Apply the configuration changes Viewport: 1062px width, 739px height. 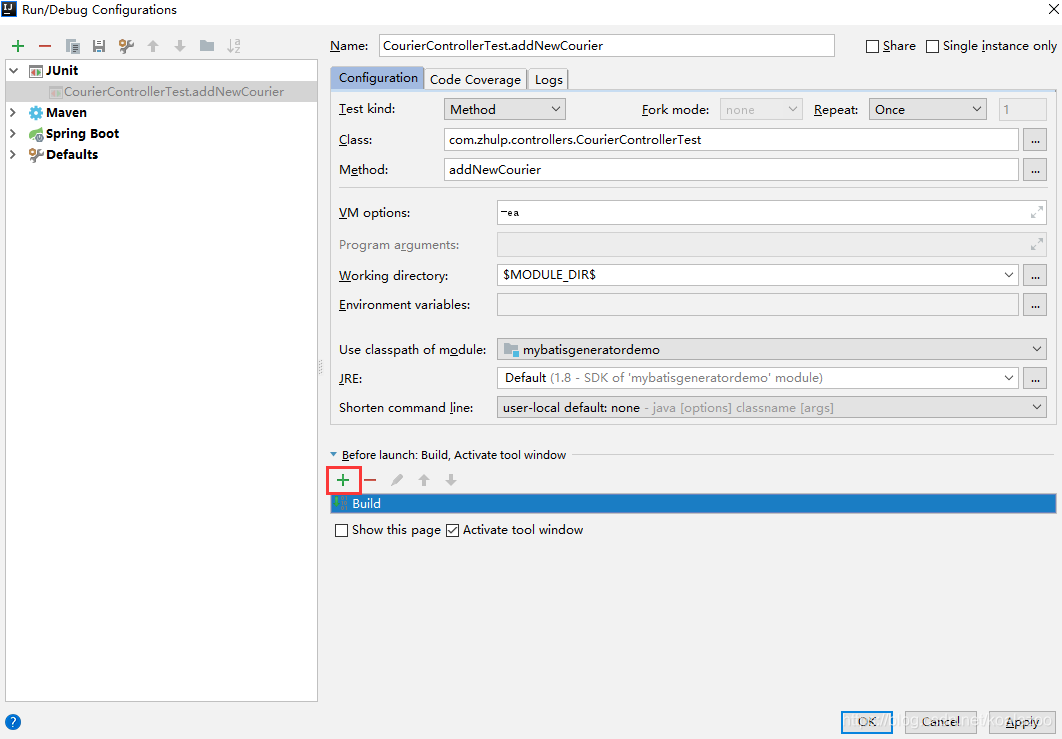tap(1022, 722)
